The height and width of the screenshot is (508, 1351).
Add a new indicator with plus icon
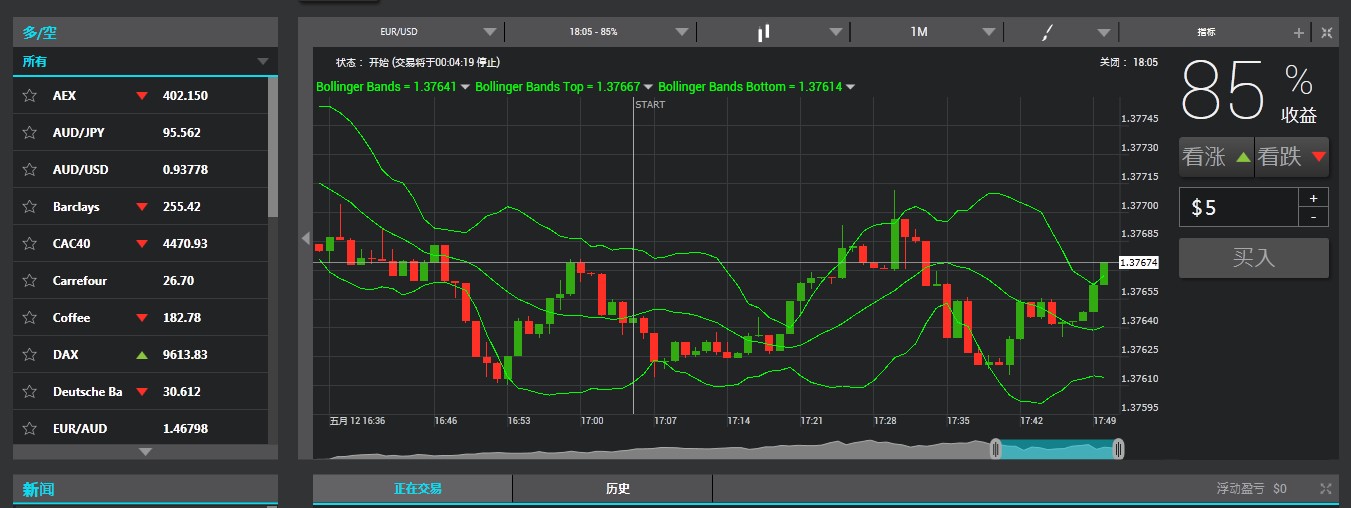pos(1299,33)
